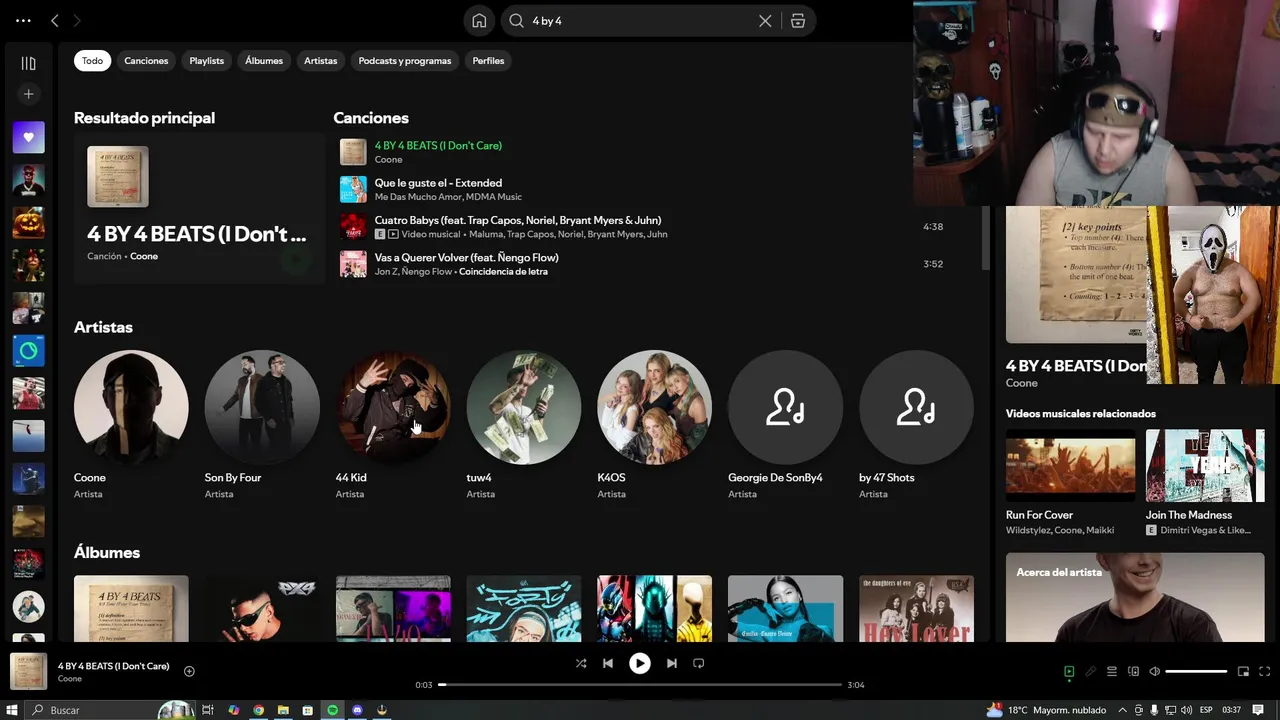Open 'Join The Madness' related music video
Screen dimensions: 1280x720
1205,466
